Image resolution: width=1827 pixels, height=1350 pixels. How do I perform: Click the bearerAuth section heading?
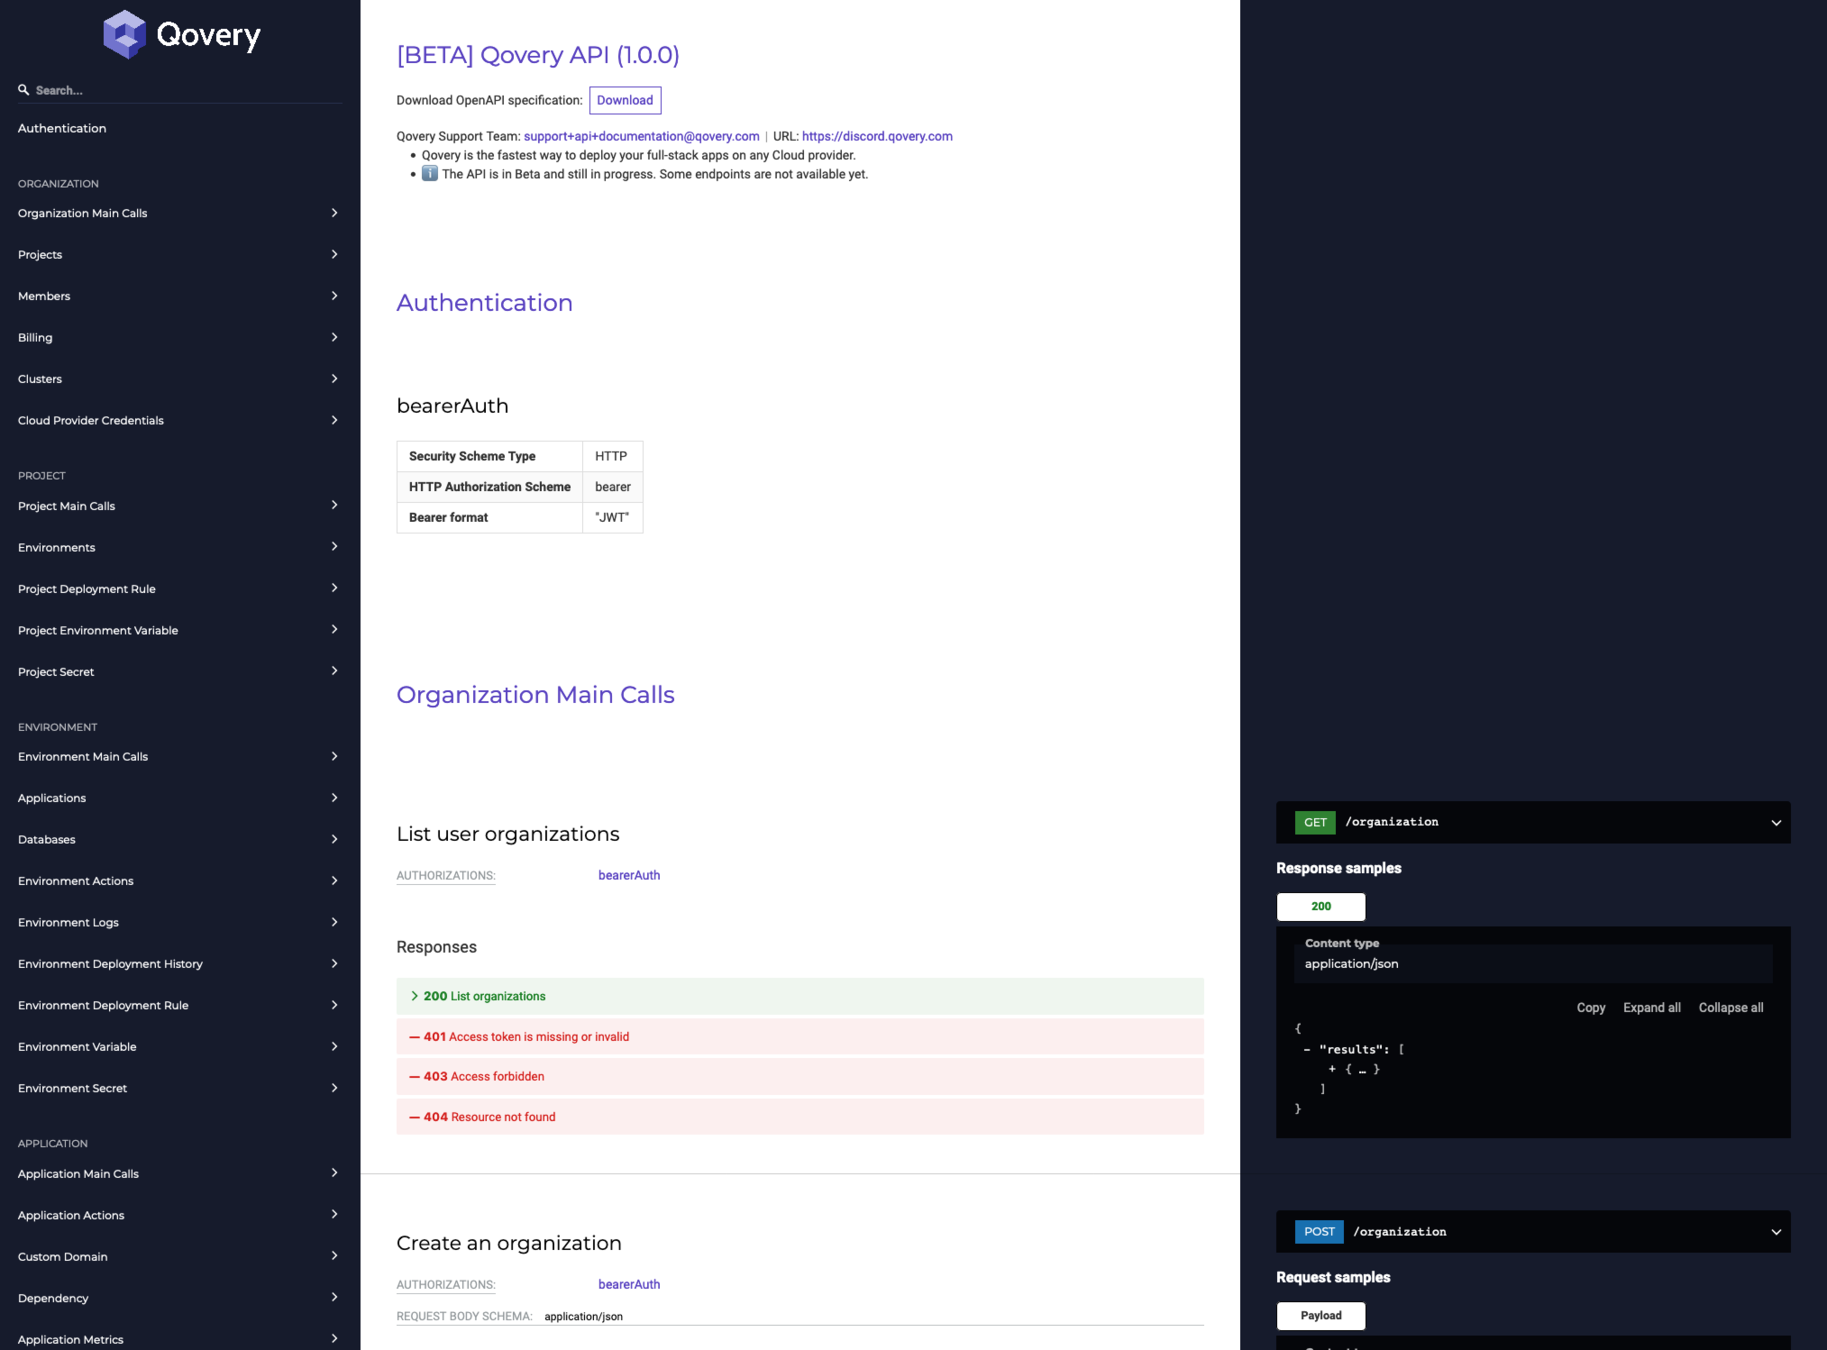click(x=452, y=406)
